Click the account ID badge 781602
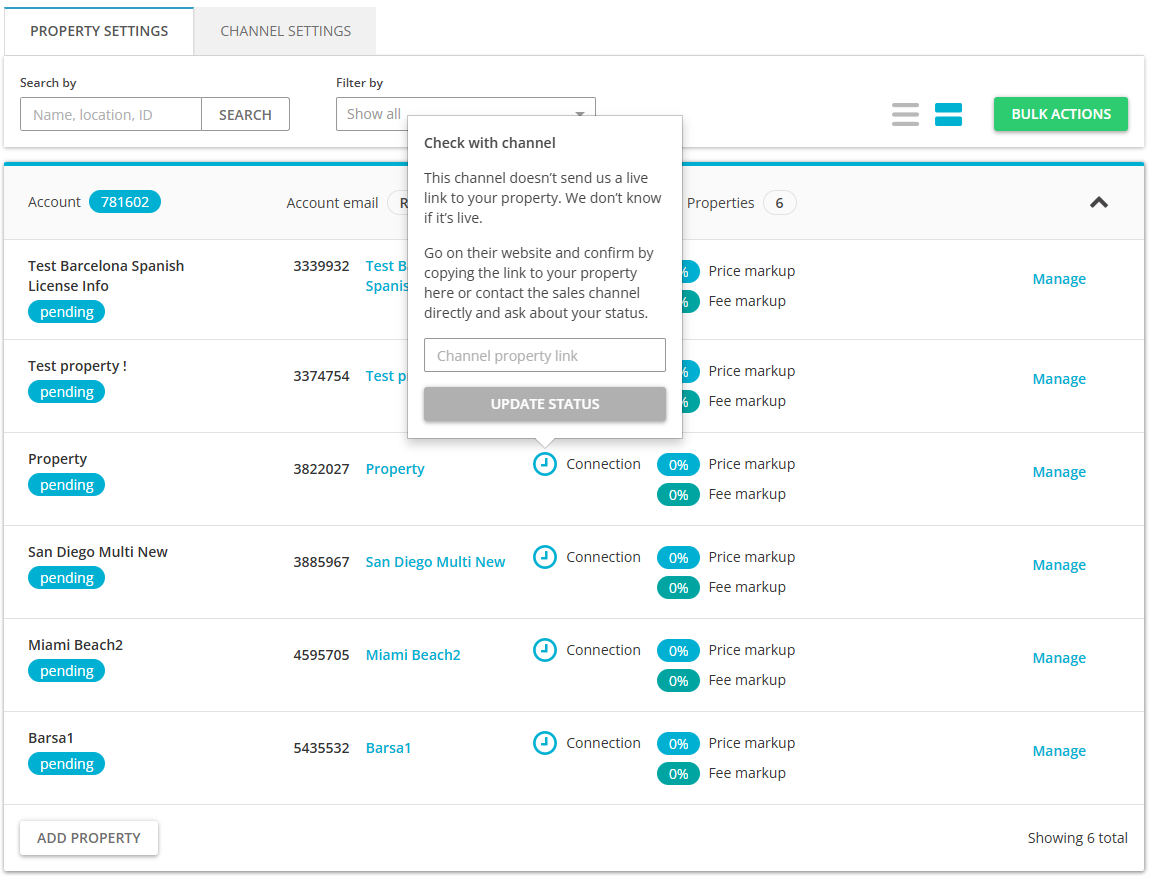 tap(125, 202)
